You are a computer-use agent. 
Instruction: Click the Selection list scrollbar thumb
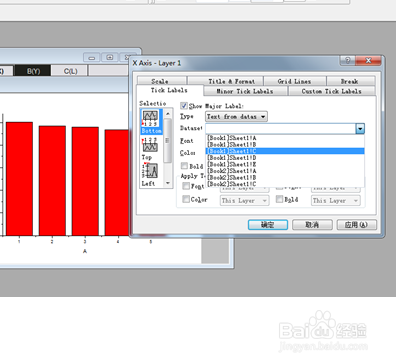pyautogui.click(x=168, y=141)
